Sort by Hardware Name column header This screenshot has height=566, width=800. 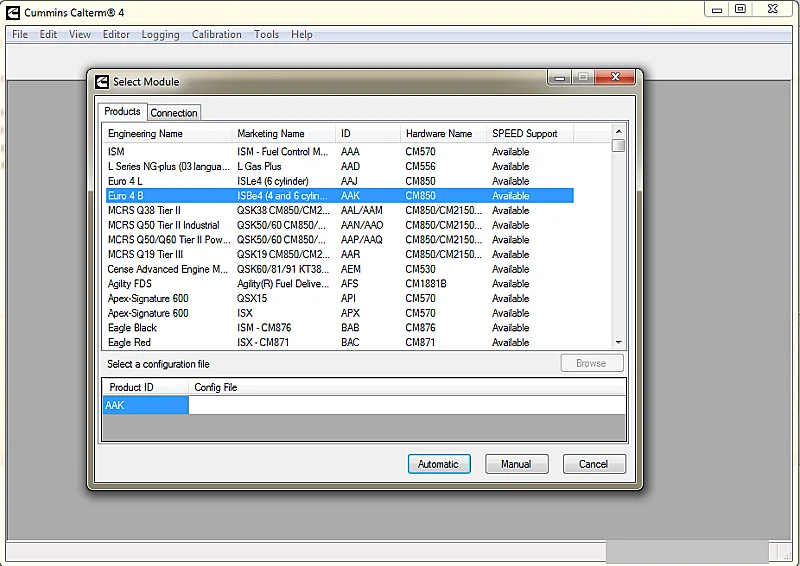[443, 134]
